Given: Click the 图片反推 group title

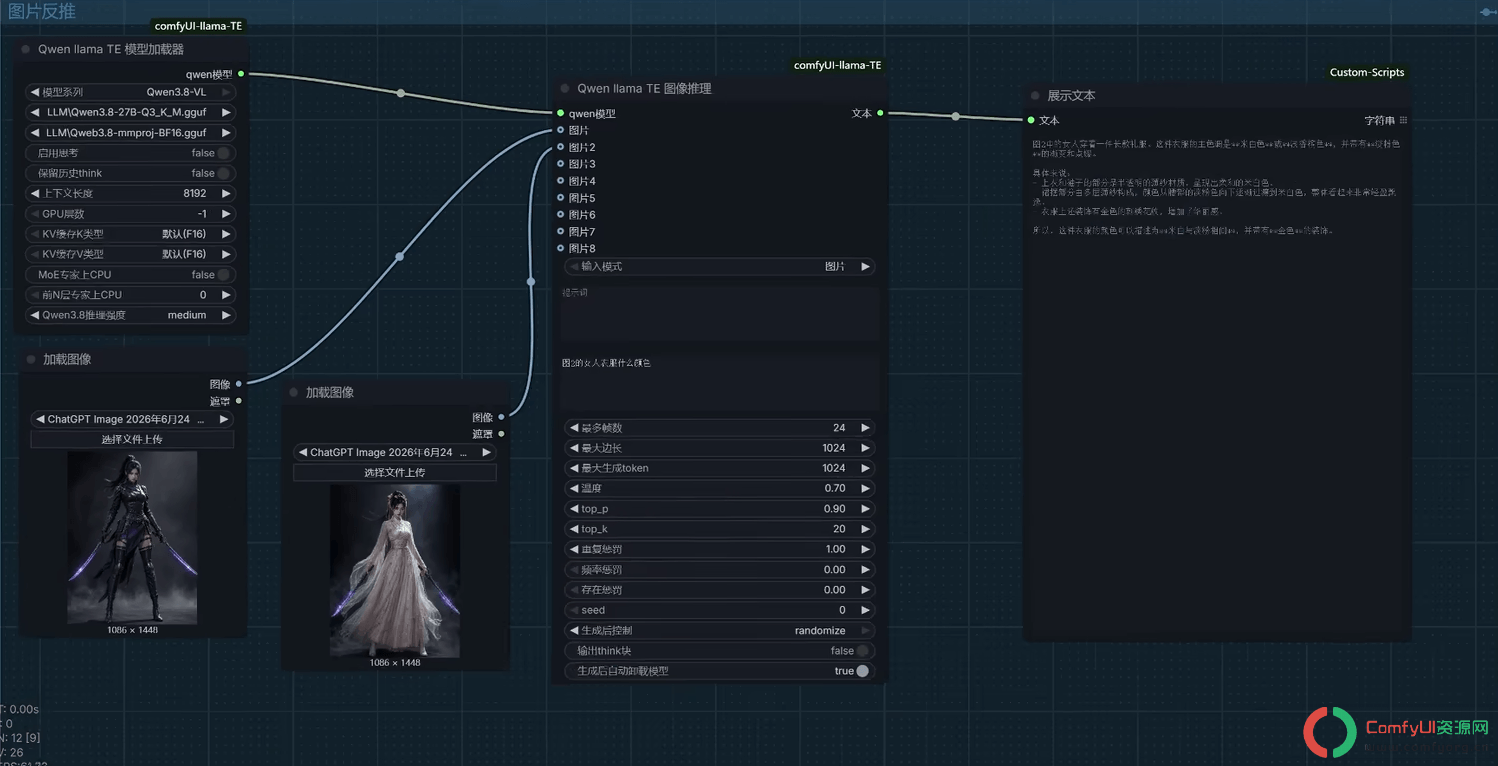Looking at the screenshot, I should coord(41,12).
